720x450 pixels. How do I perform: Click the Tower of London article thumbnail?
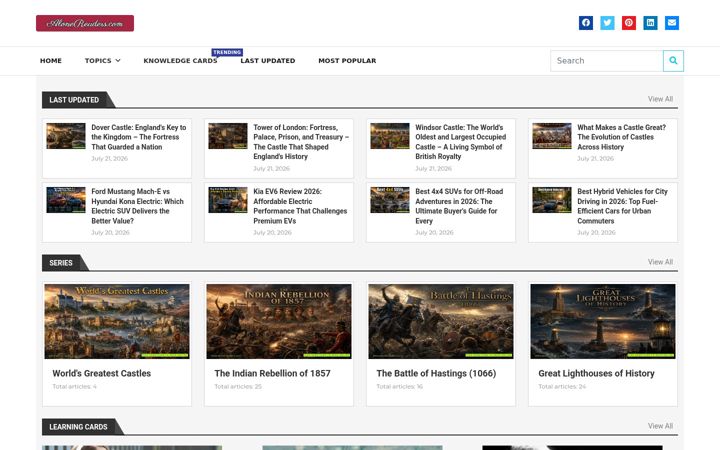click(228, 136)
